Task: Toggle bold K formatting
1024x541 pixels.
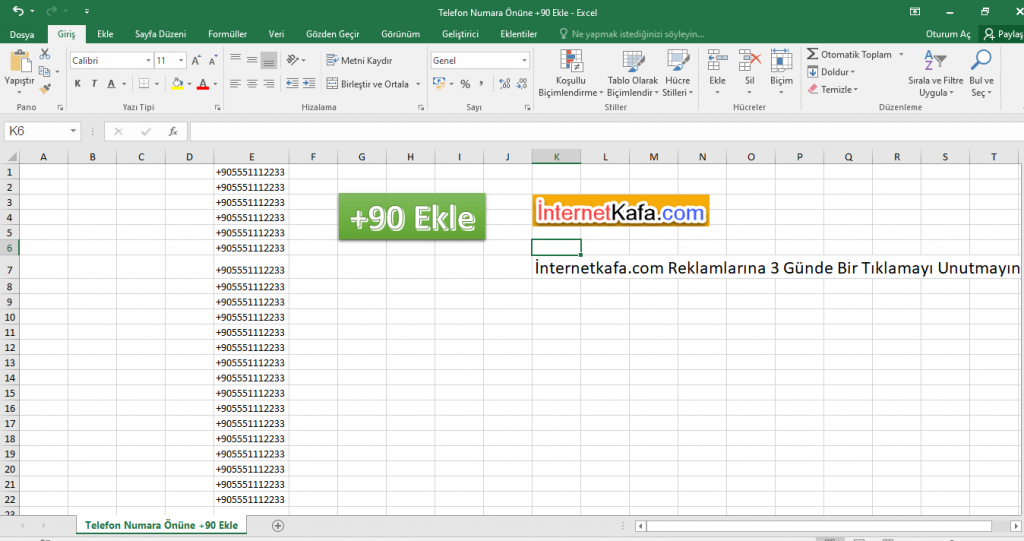Action: tap(78, 84)
